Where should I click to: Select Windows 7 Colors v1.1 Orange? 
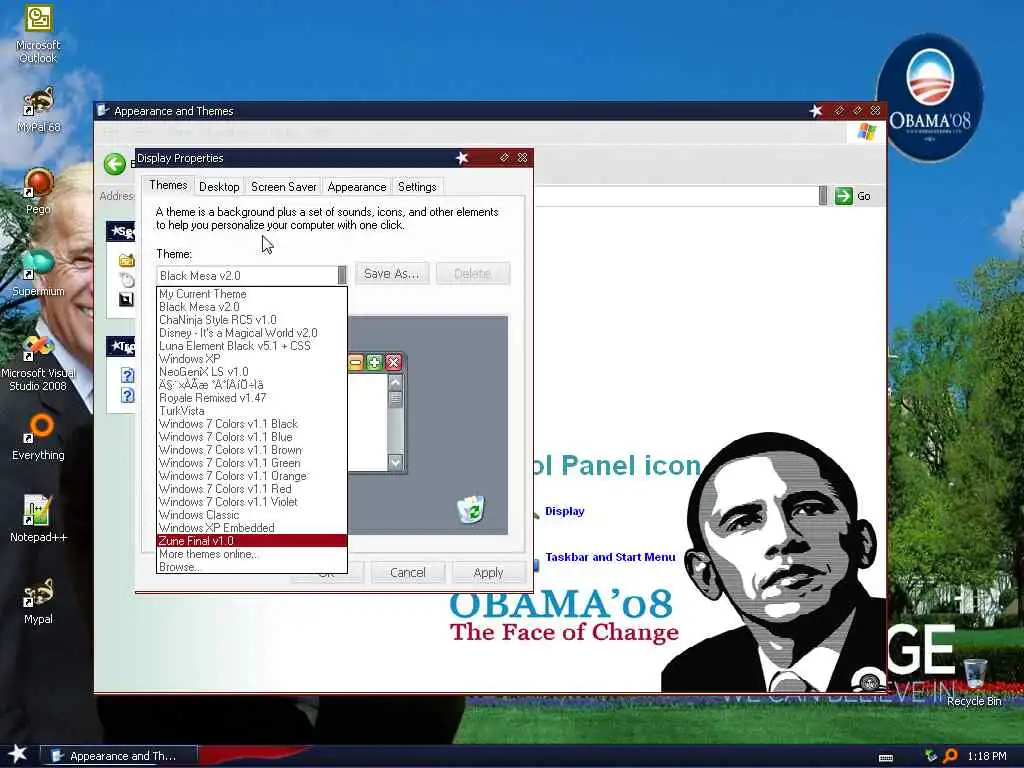(x=251, y=477)
